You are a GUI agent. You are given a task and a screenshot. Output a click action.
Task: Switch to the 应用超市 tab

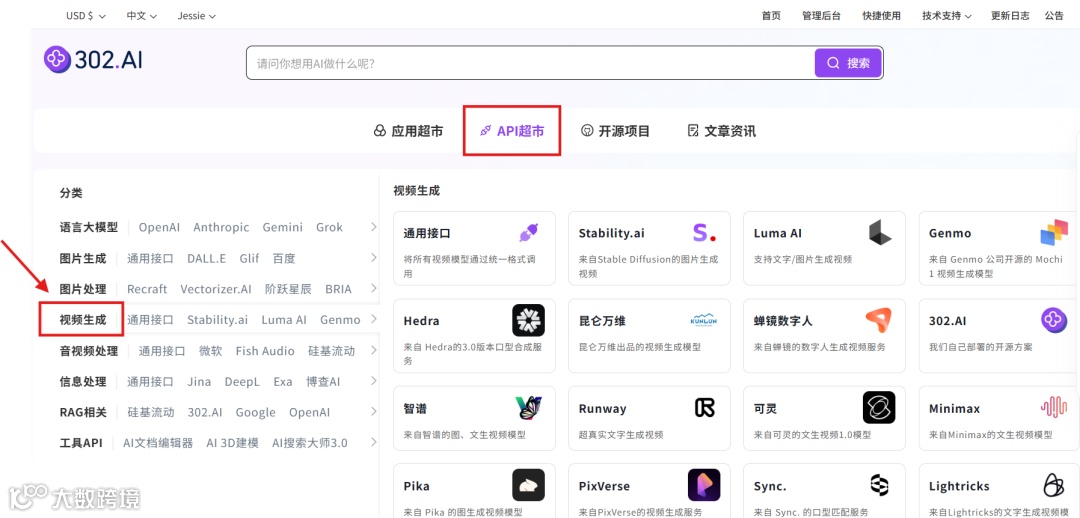[408, 131]
